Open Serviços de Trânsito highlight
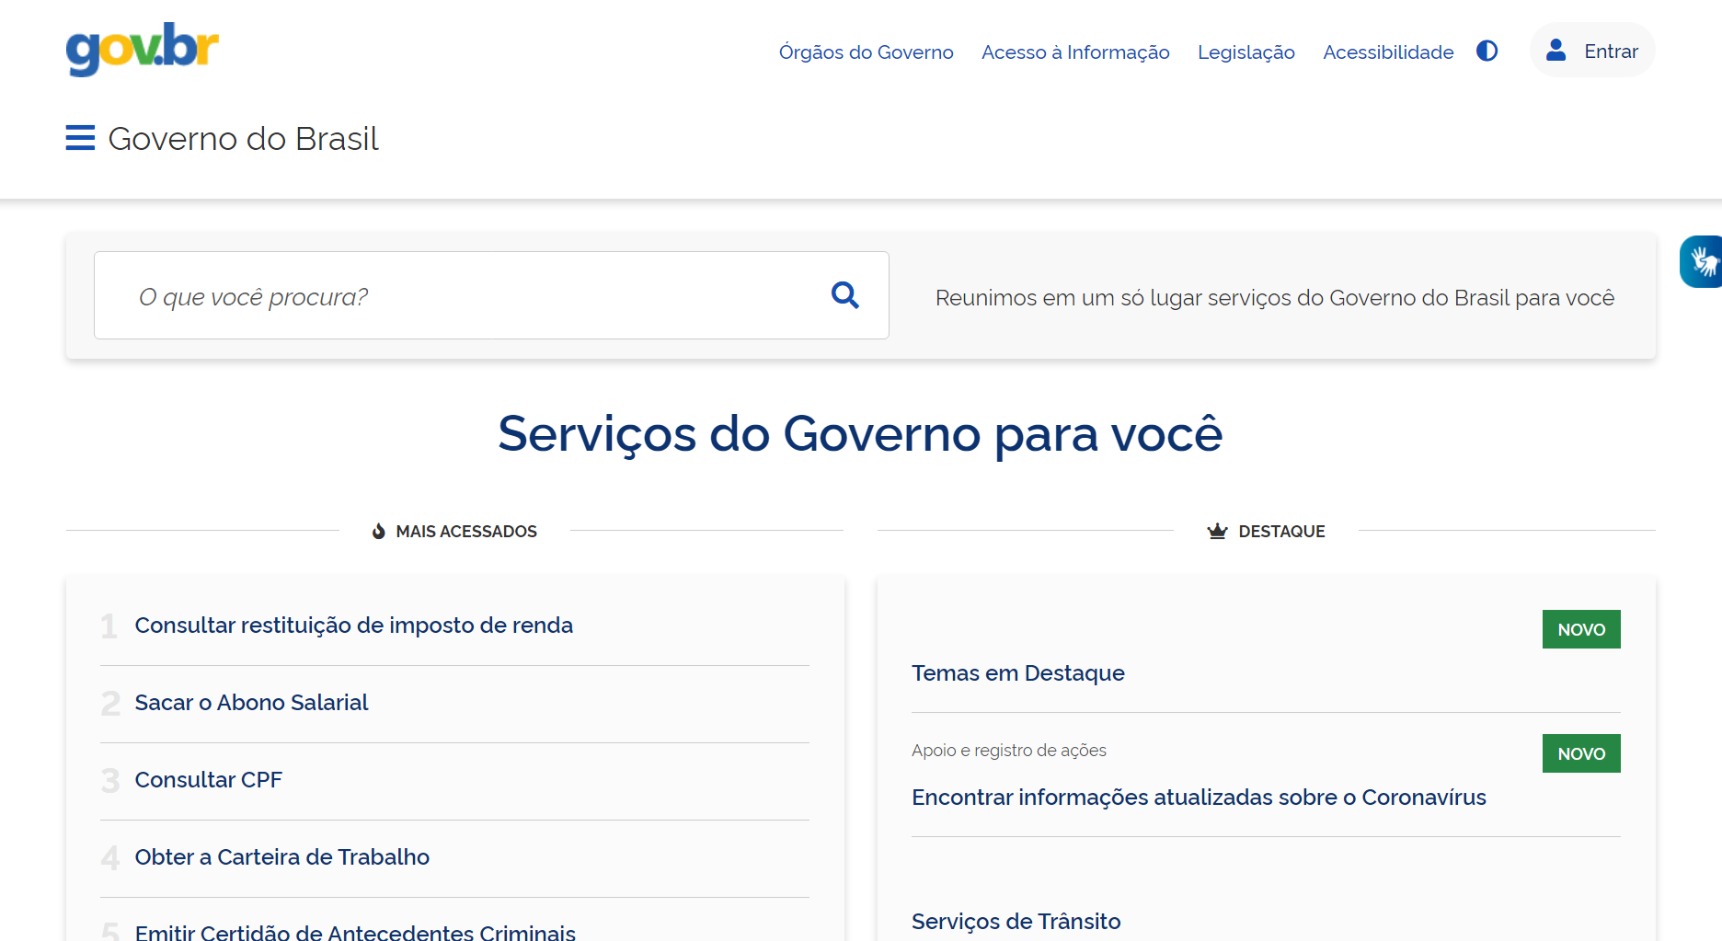Image resolution: width=1722 pixels, height=941 pixels. tap(1016, 921)
